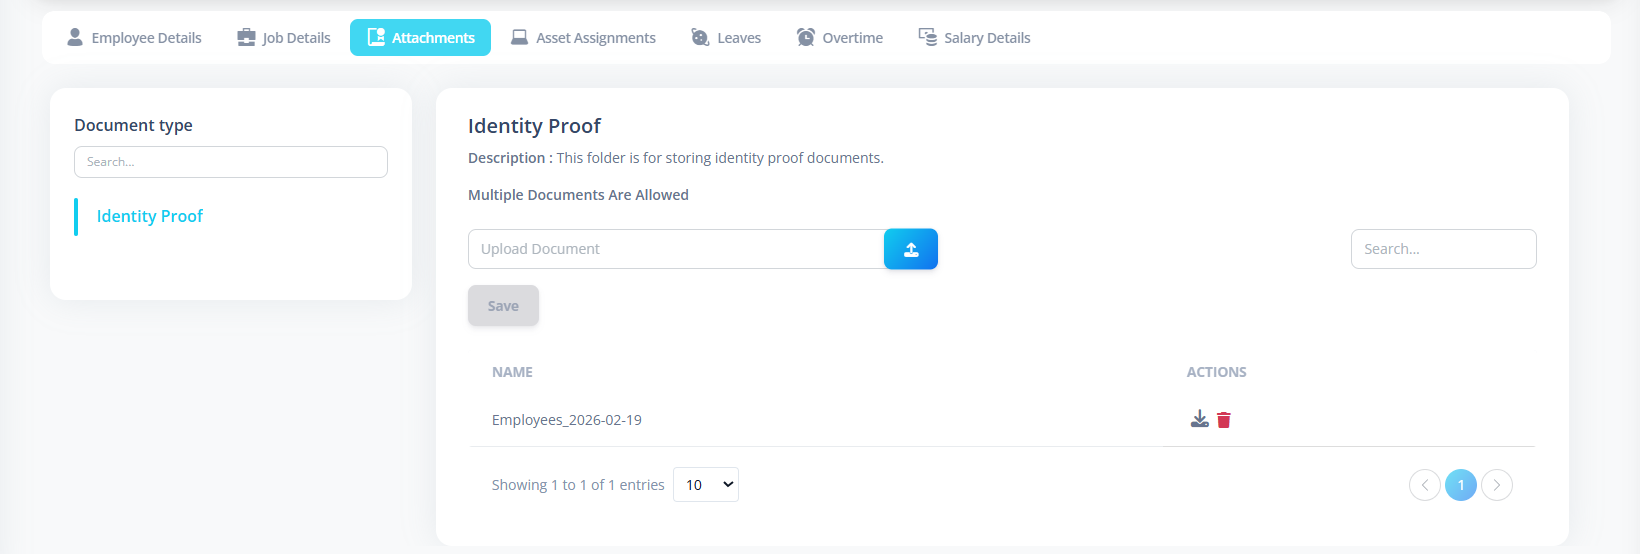Screen dimensions: 1640x554
Task: Select the Attachments tab
Action: click(420, 38)
